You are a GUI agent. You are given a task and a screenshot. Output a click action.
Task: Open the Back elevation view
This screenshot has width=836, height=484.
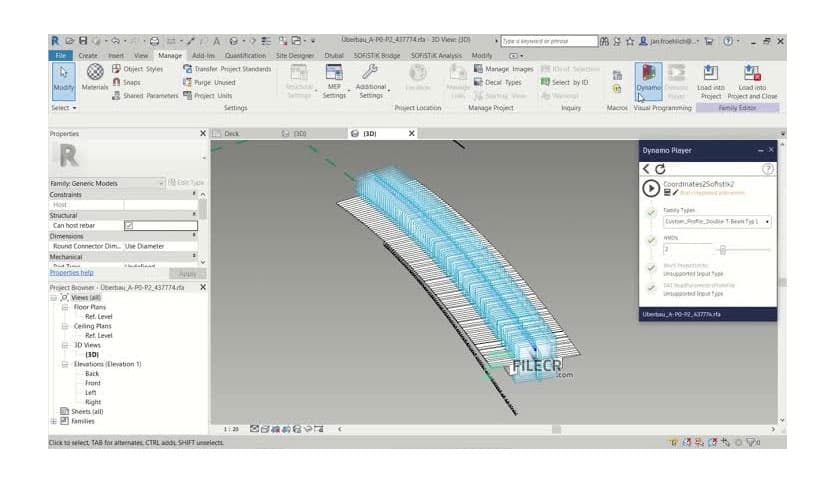coord(92,374)
